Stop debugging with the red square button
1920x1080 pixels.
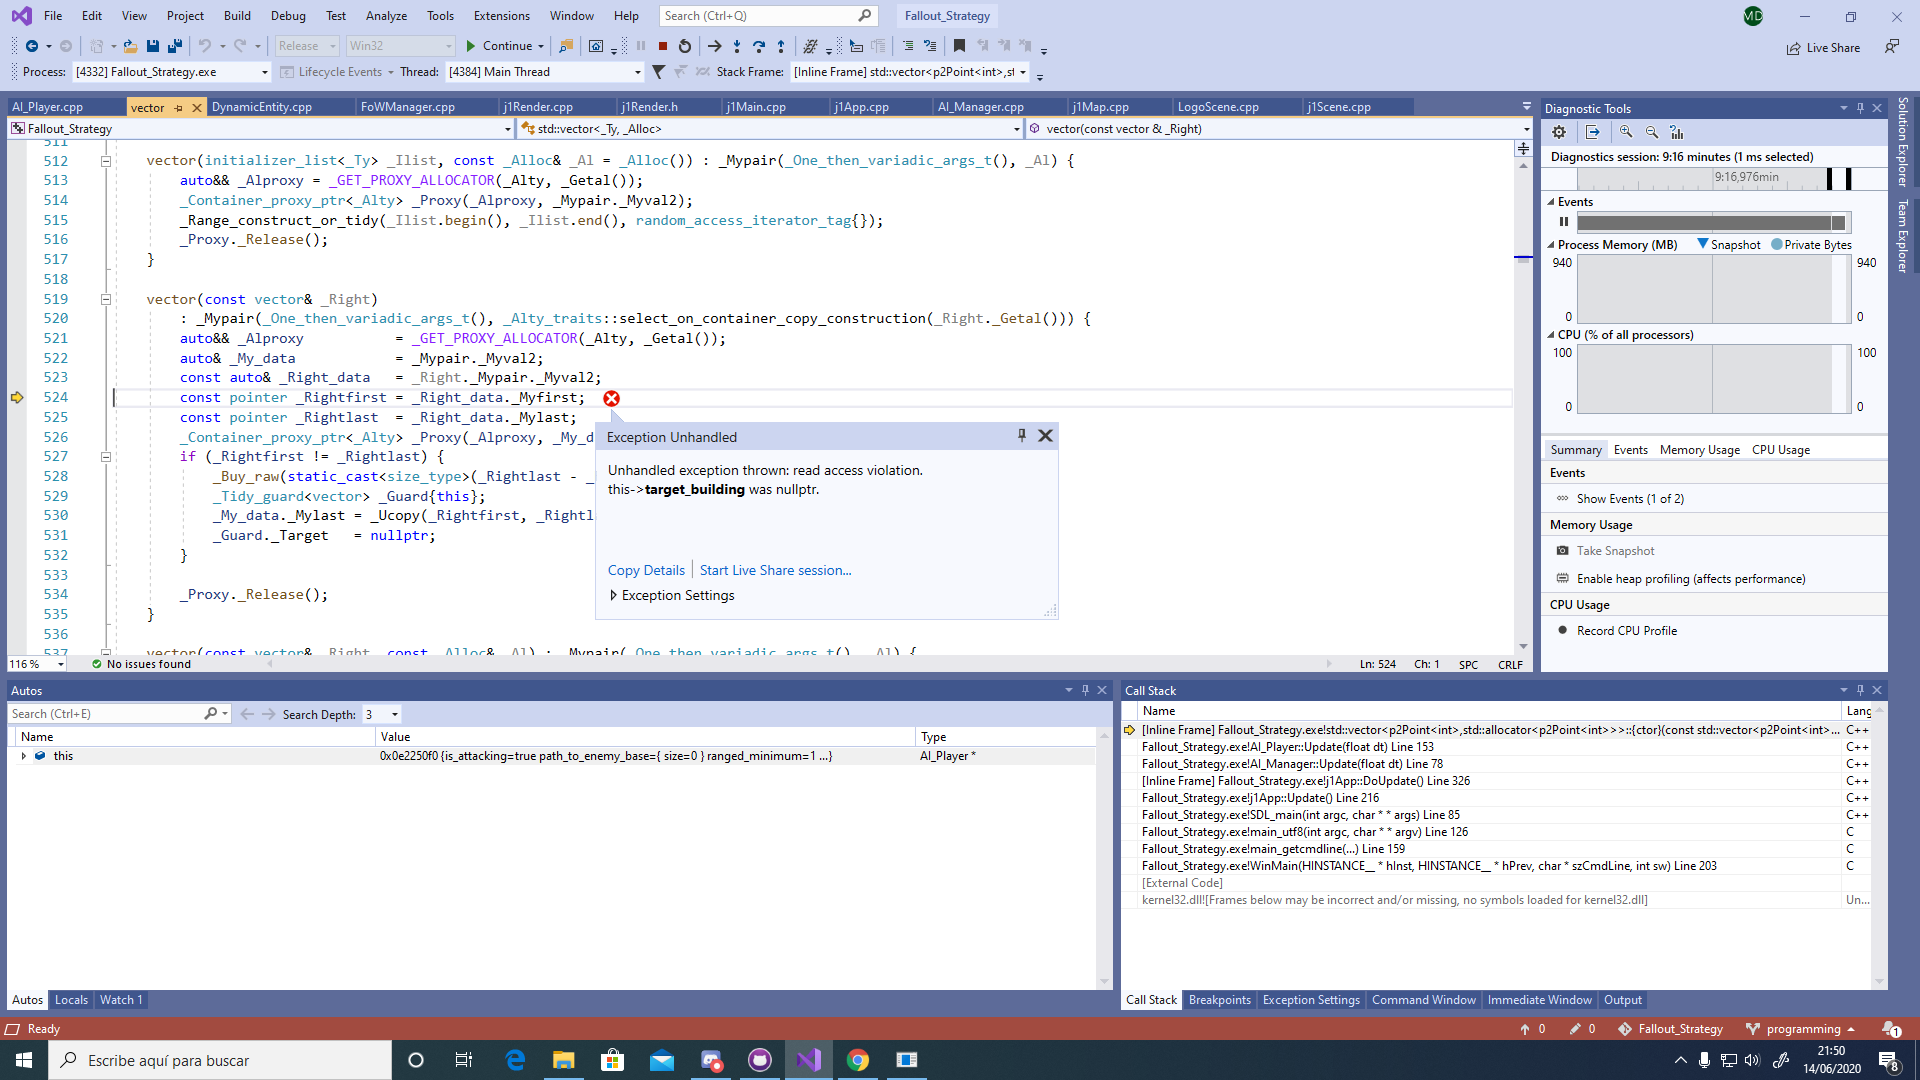(662, 46)
